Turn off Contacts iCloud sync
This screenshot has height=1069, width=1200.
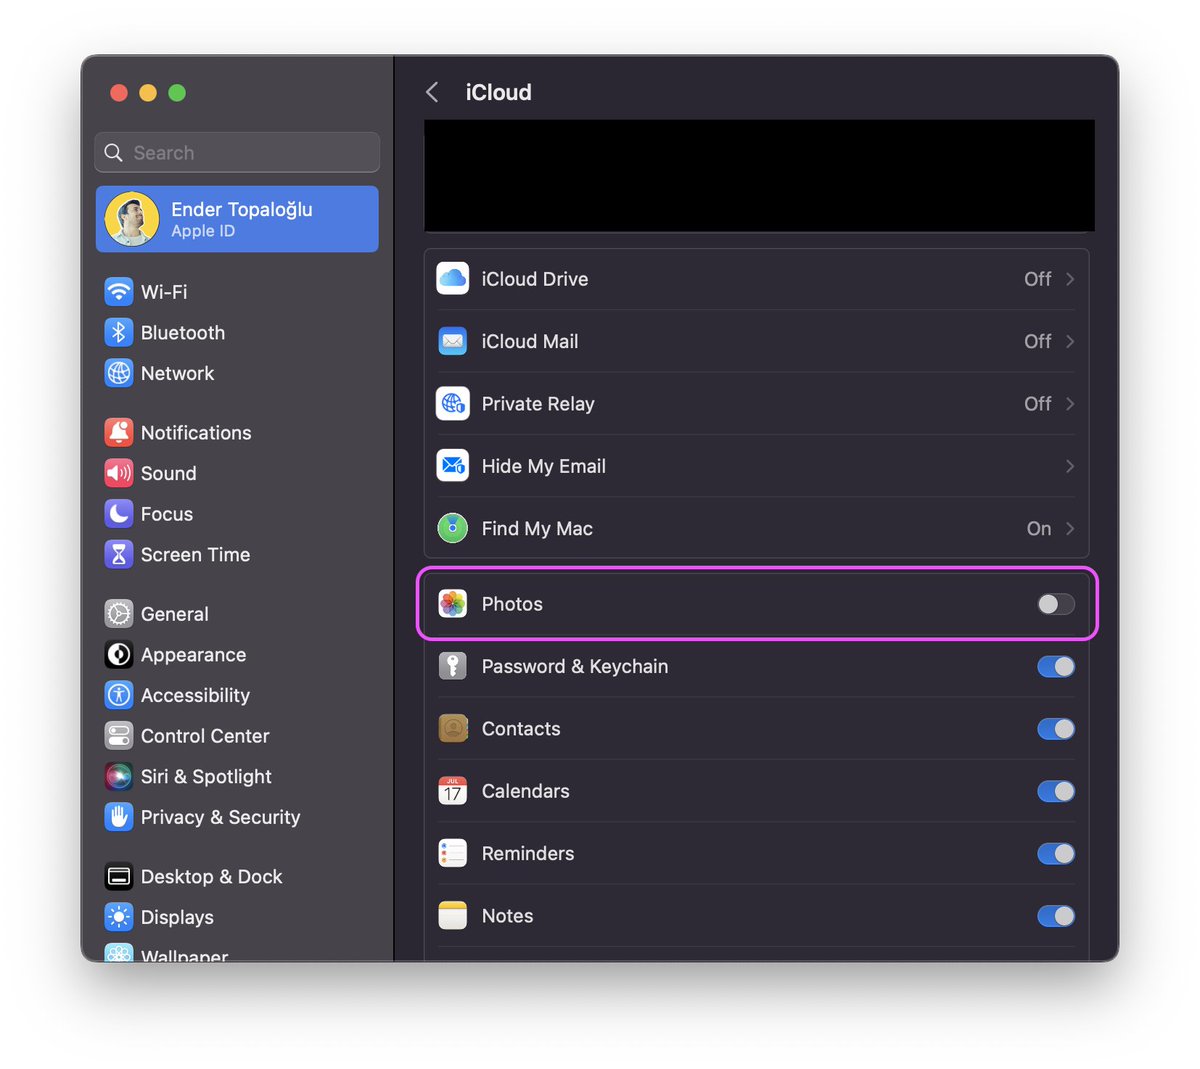click(1055, 729)
